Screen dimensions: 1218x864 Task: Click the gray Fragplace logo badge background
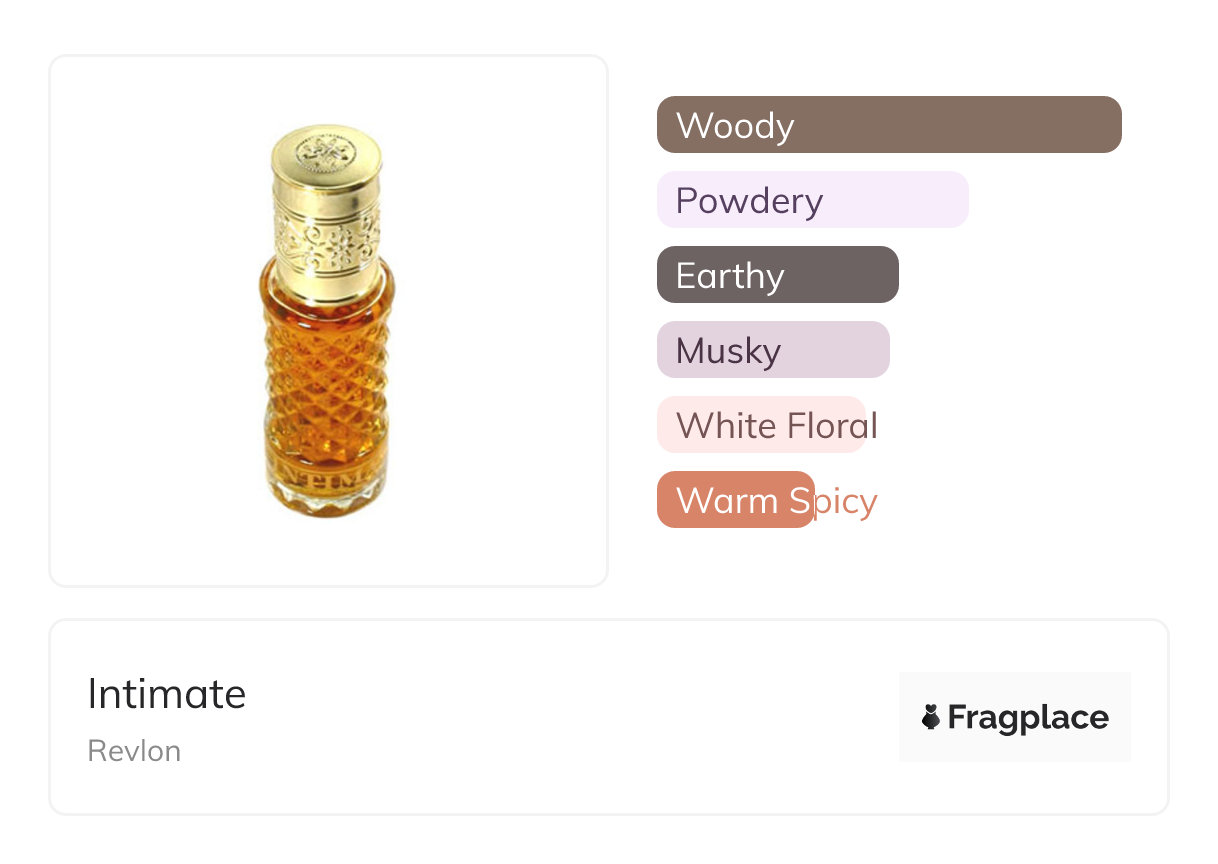1014,688
